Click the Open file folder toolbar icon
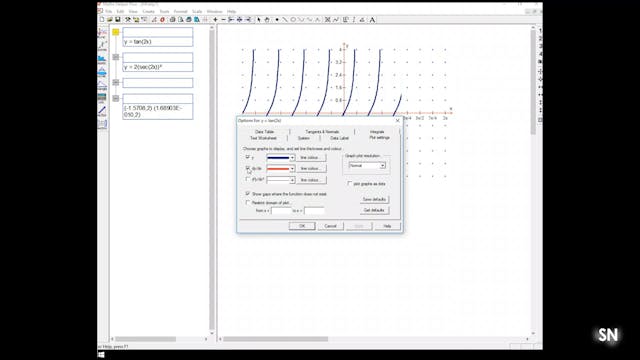 click(110, 20)
